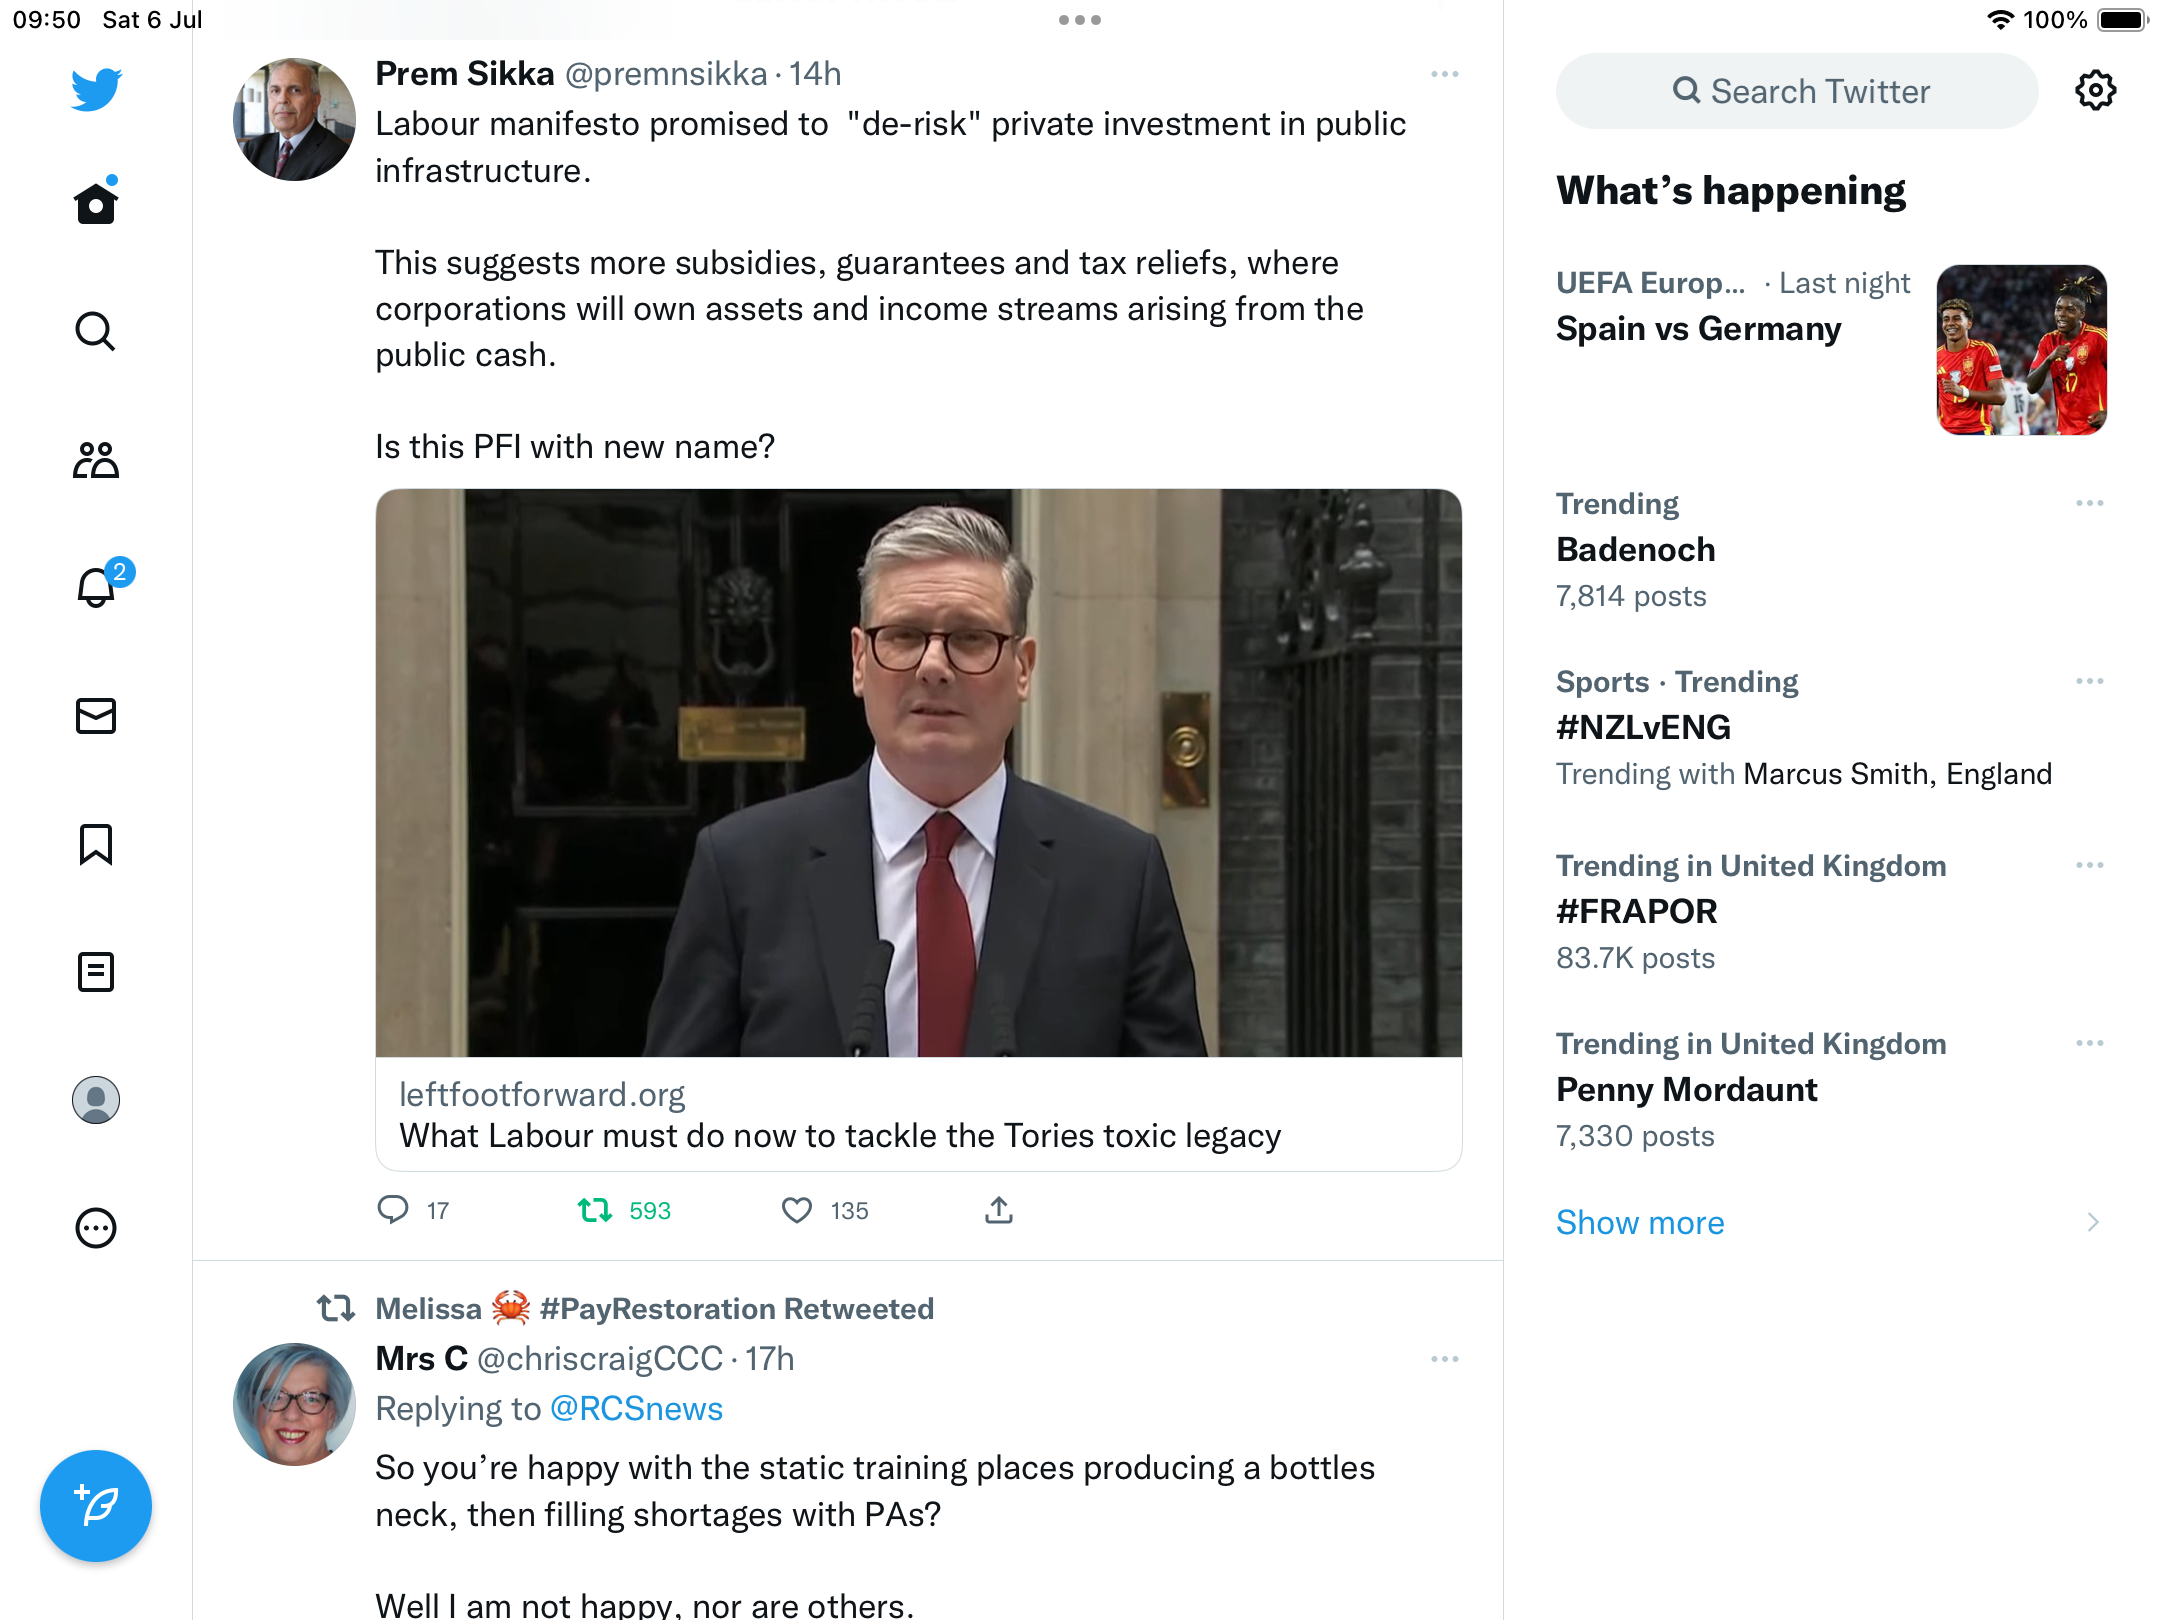Screen dimensions: 2160x1620
Task: Open Notifications bell with 2 badge
Action: click(97, 587)
